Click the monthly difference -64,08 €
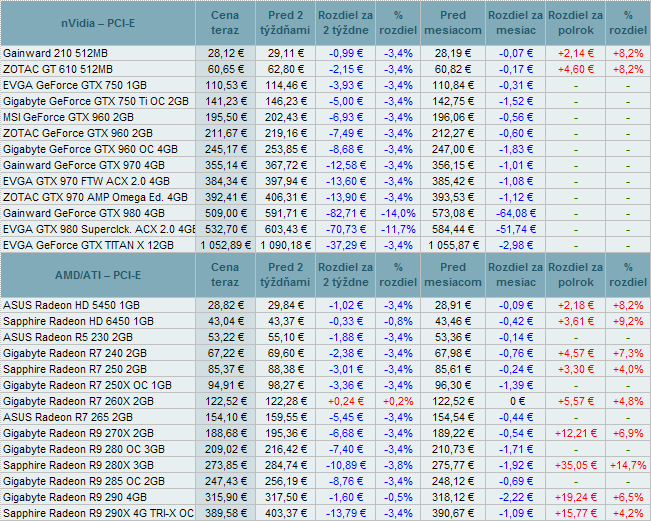 point(516,213)
